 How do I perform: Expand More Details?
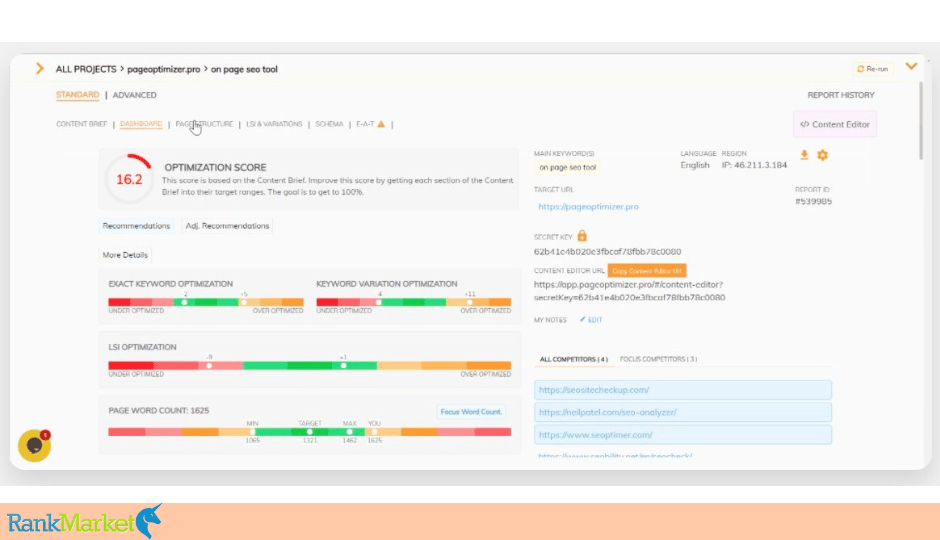[125, 255]
